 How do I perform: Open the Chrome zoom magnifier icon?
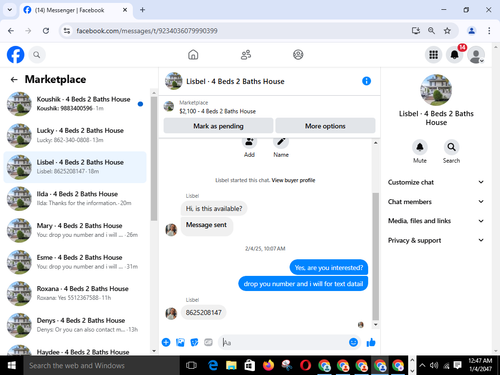point(431,31)
